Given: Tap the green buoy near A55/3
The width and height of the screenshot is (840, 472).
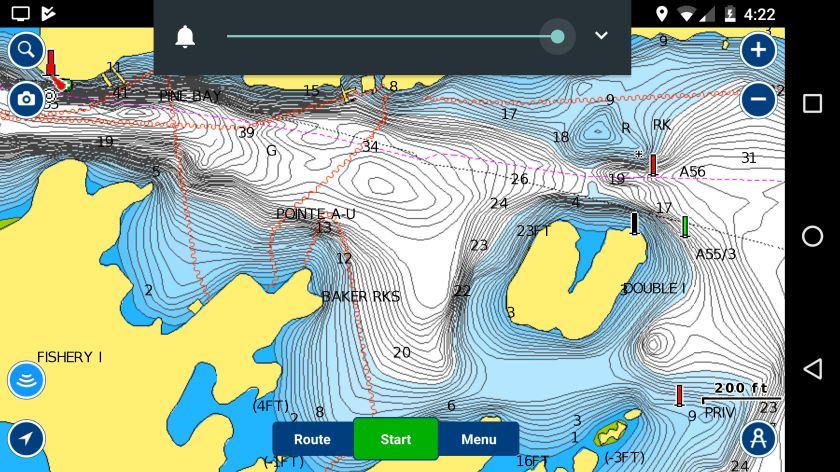Looking at the screenshot, I should (685, 226).
